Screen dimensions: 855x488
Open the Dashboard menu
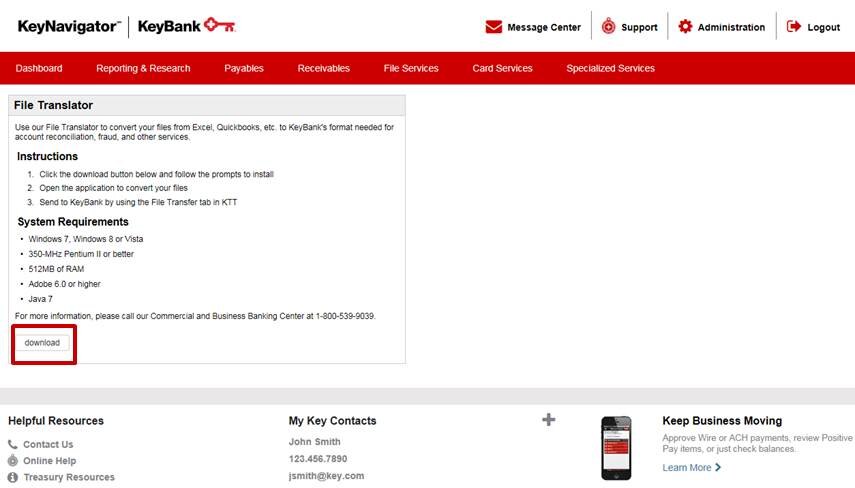click(39, 68)
